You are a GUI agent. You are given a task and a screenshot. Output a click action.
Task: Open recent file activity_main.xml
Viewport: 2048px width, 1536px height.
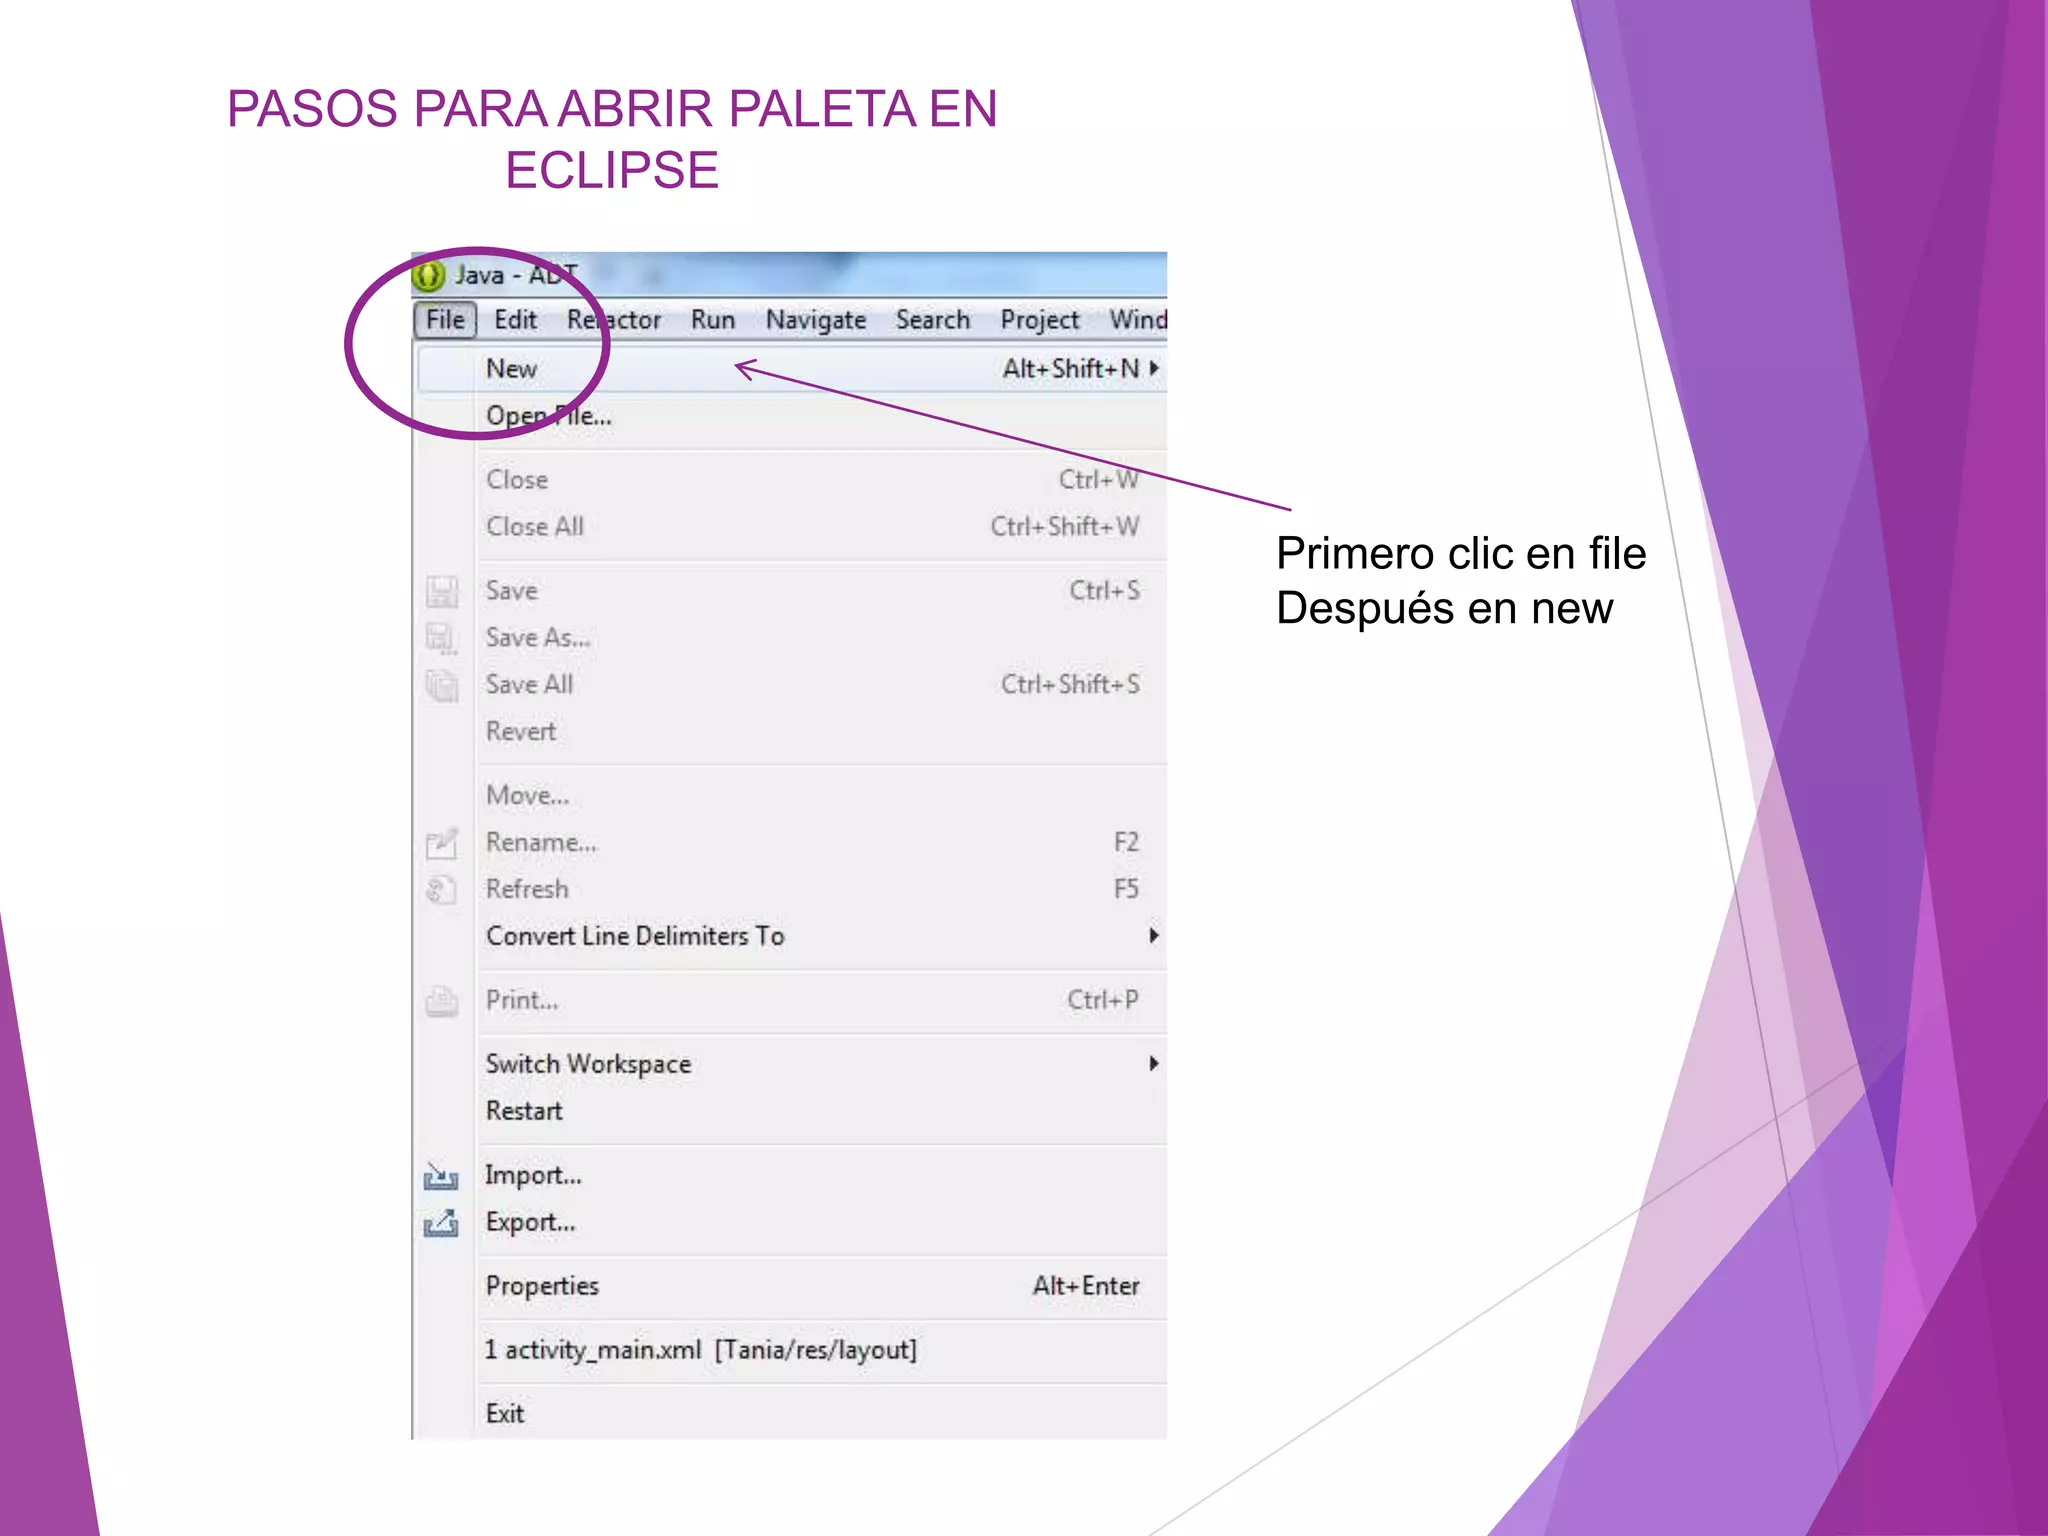pyautogui.click(x=791, y=1351)
